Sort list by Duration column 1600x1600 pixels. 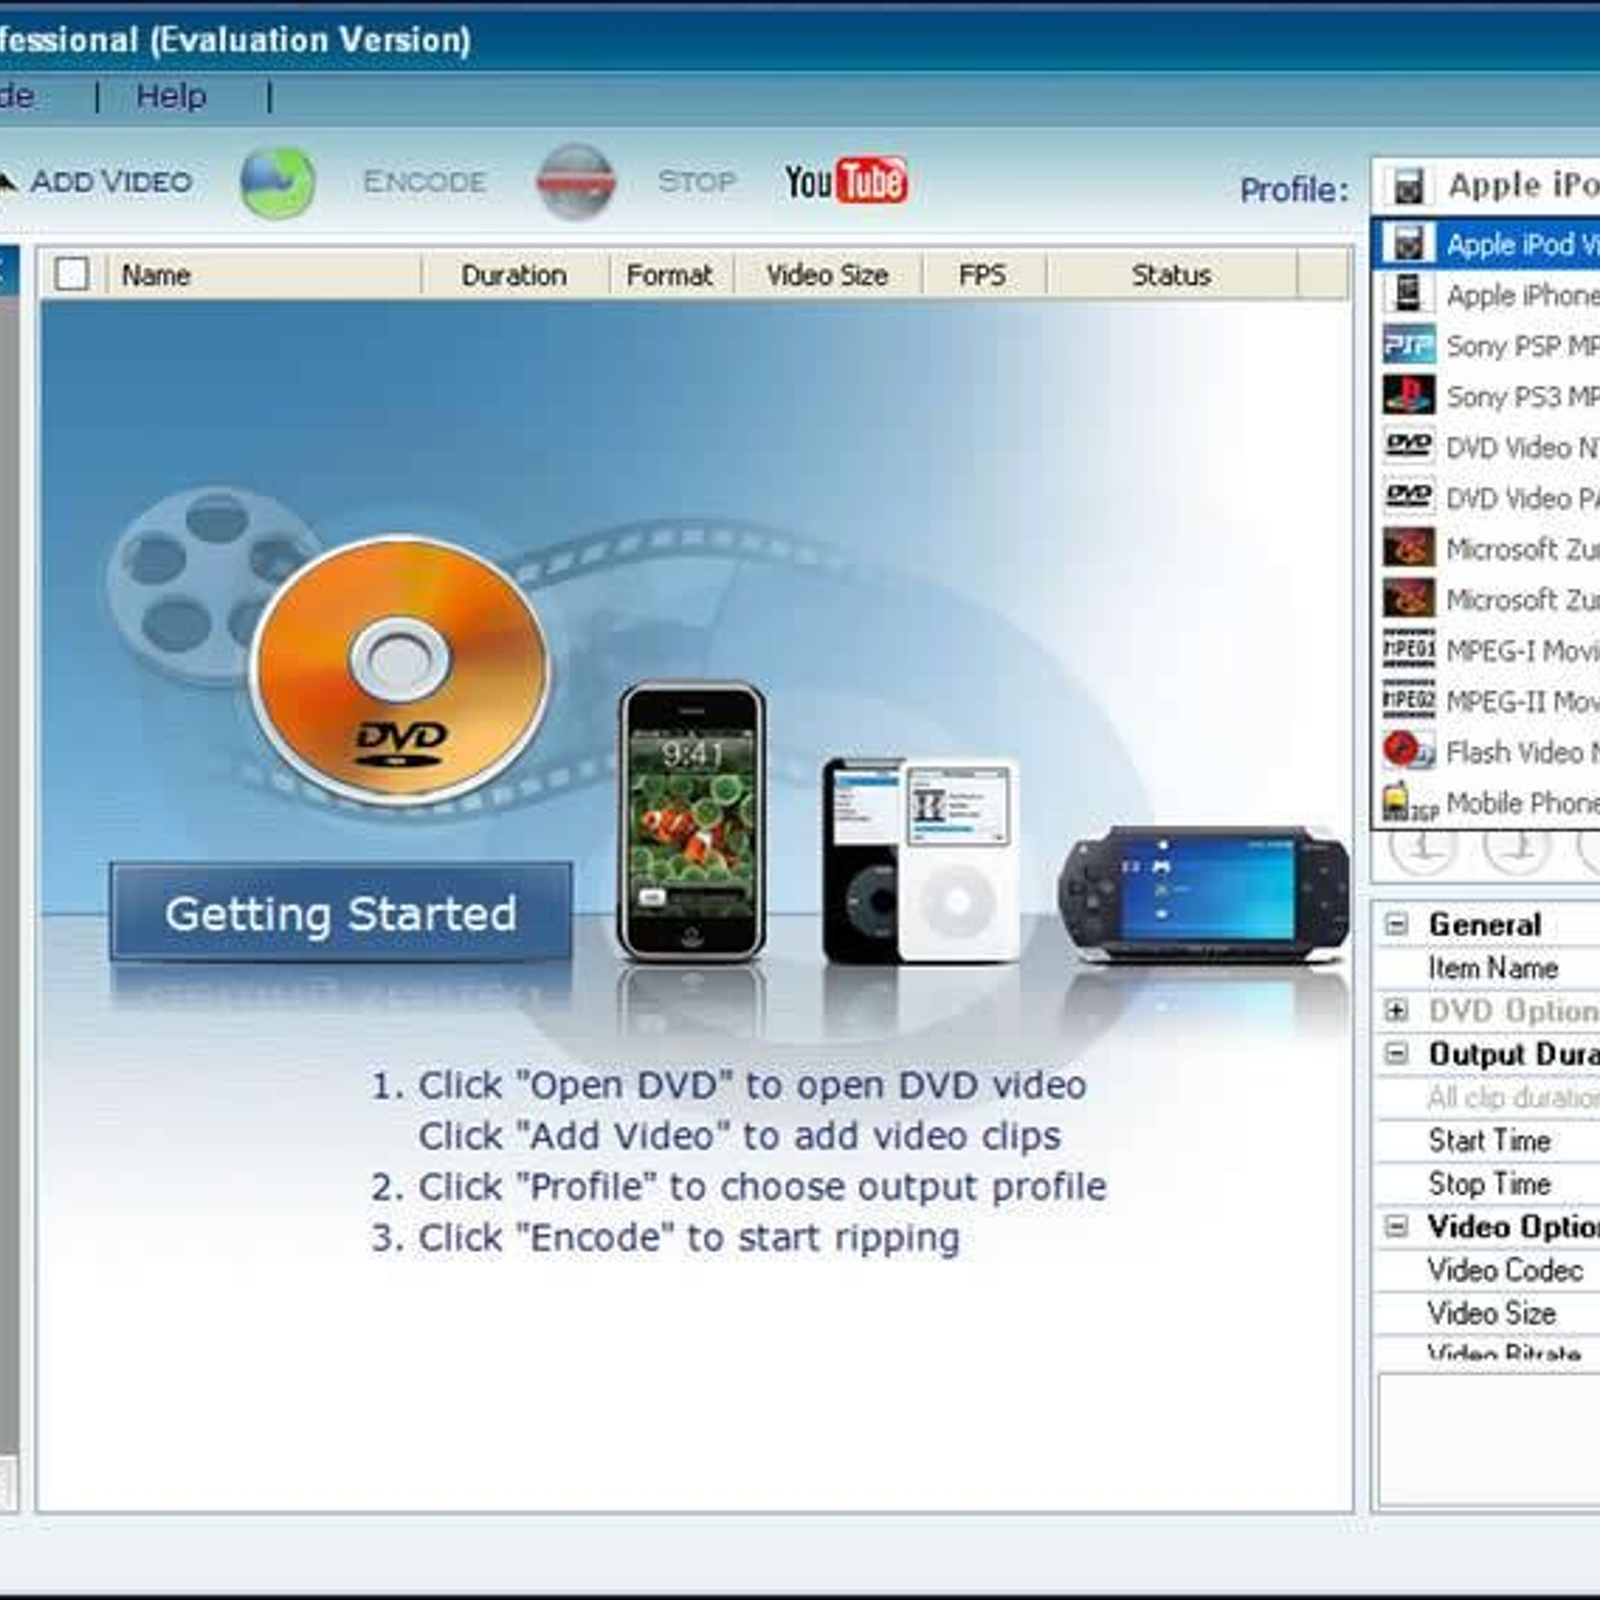tap(514, 275)
